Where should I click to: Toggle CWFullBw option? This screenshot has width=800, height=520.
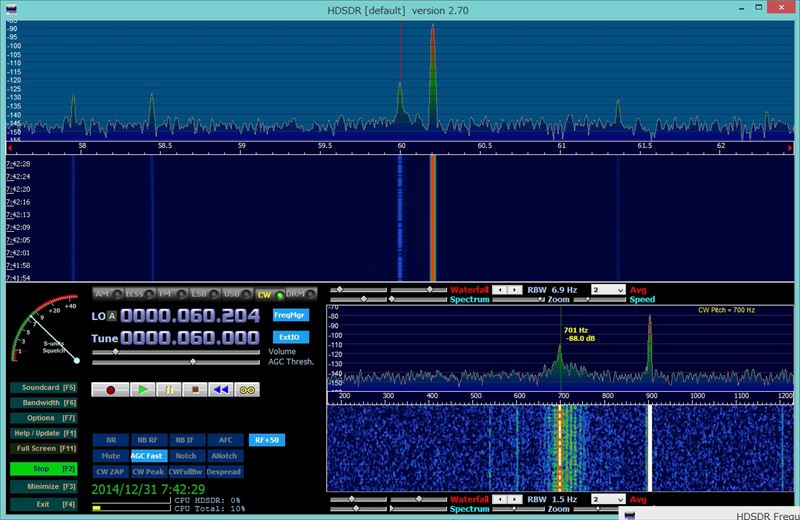(x=186, y=472)
